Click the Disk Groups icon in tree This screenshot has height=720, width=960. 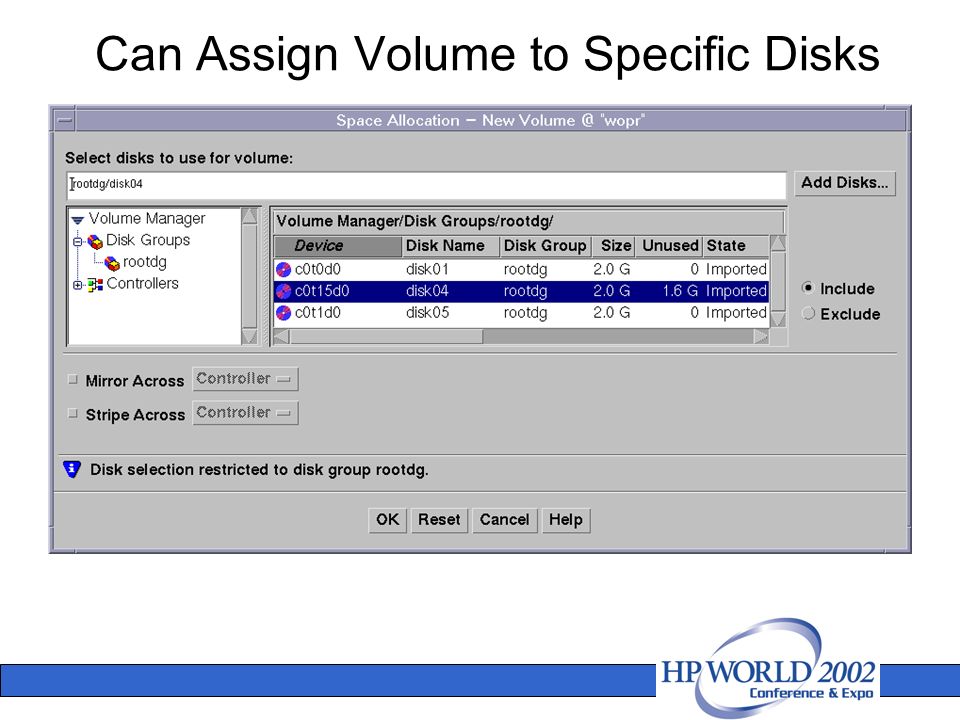pos(95,242)
